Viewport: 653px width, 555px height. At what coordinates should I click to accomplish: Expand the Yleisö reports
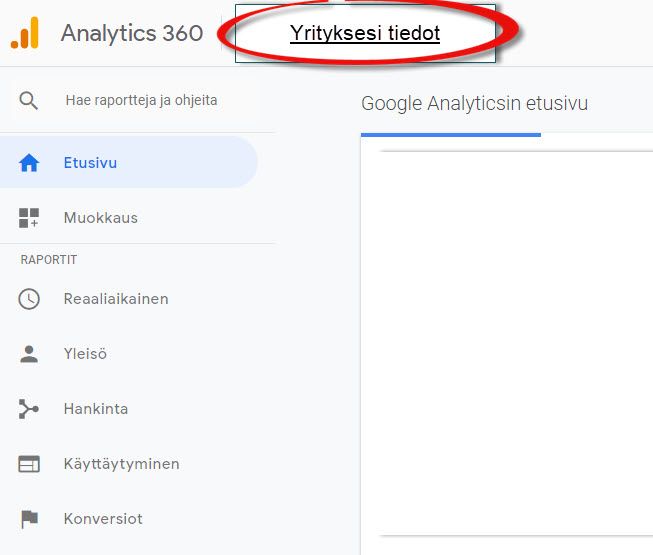pyautogui.click(x=85, y=354)
